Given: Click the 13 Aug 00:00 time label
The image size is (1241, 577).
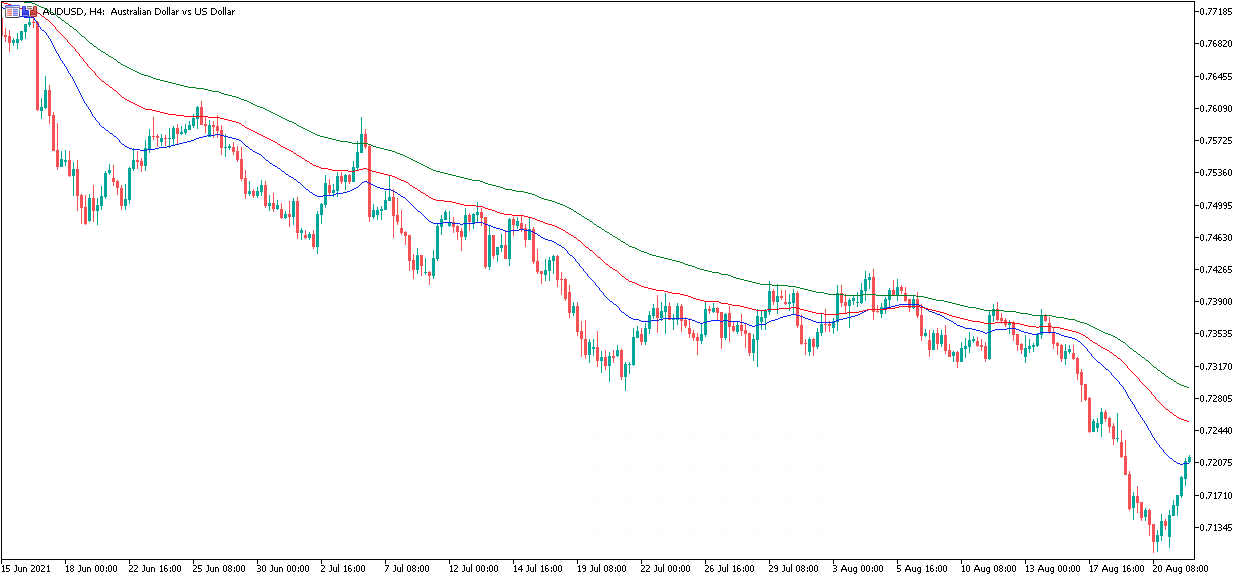Looking at the screenshot, I should [1051, 568].
